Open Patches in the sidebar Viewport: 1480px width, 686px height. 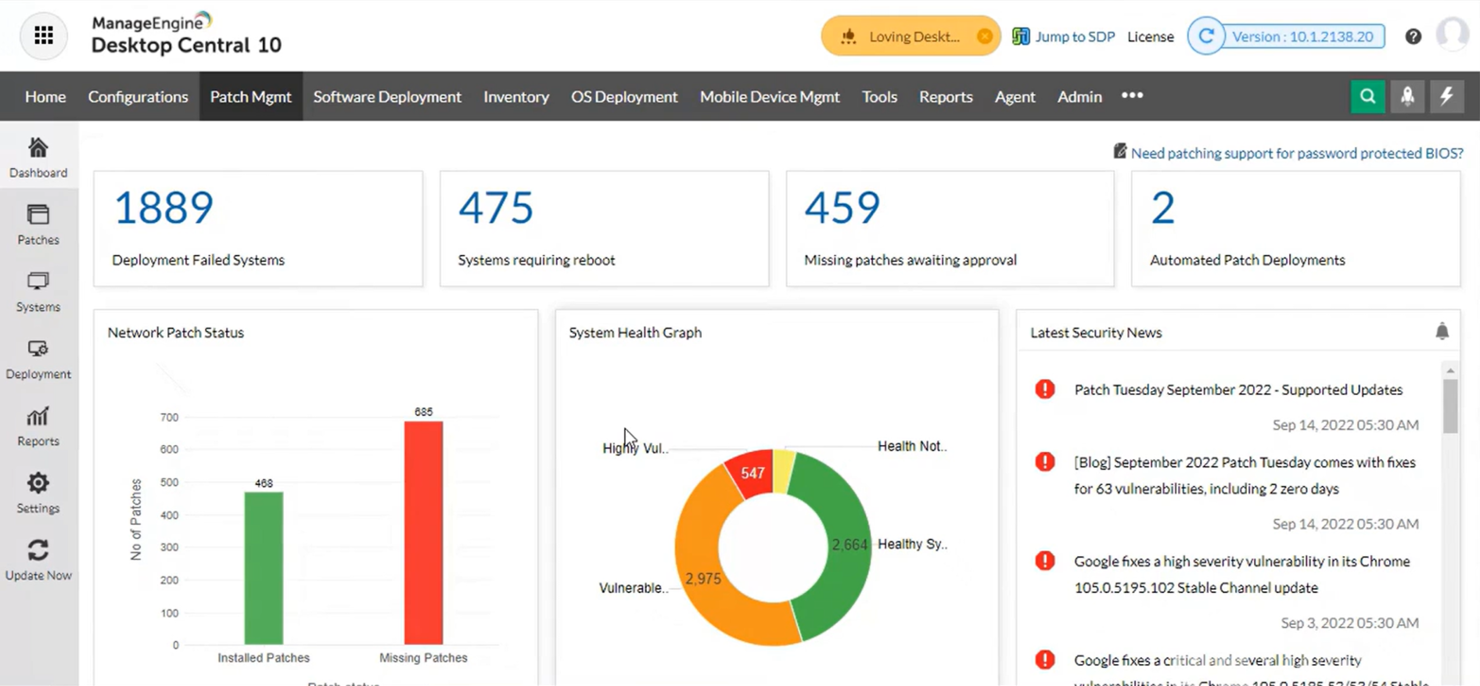coord(38,225)
